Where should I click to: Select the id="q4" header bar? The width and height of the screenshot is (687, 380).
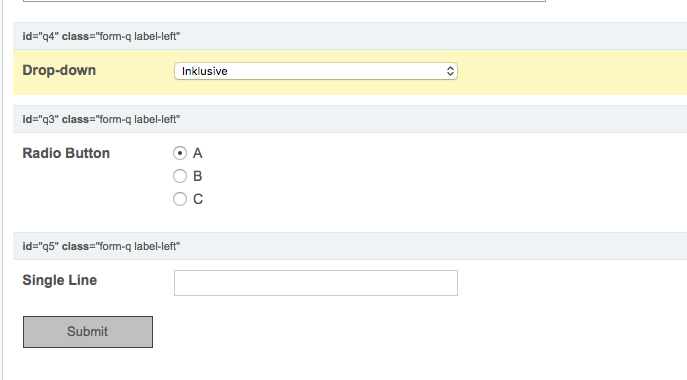coord(350,36)
